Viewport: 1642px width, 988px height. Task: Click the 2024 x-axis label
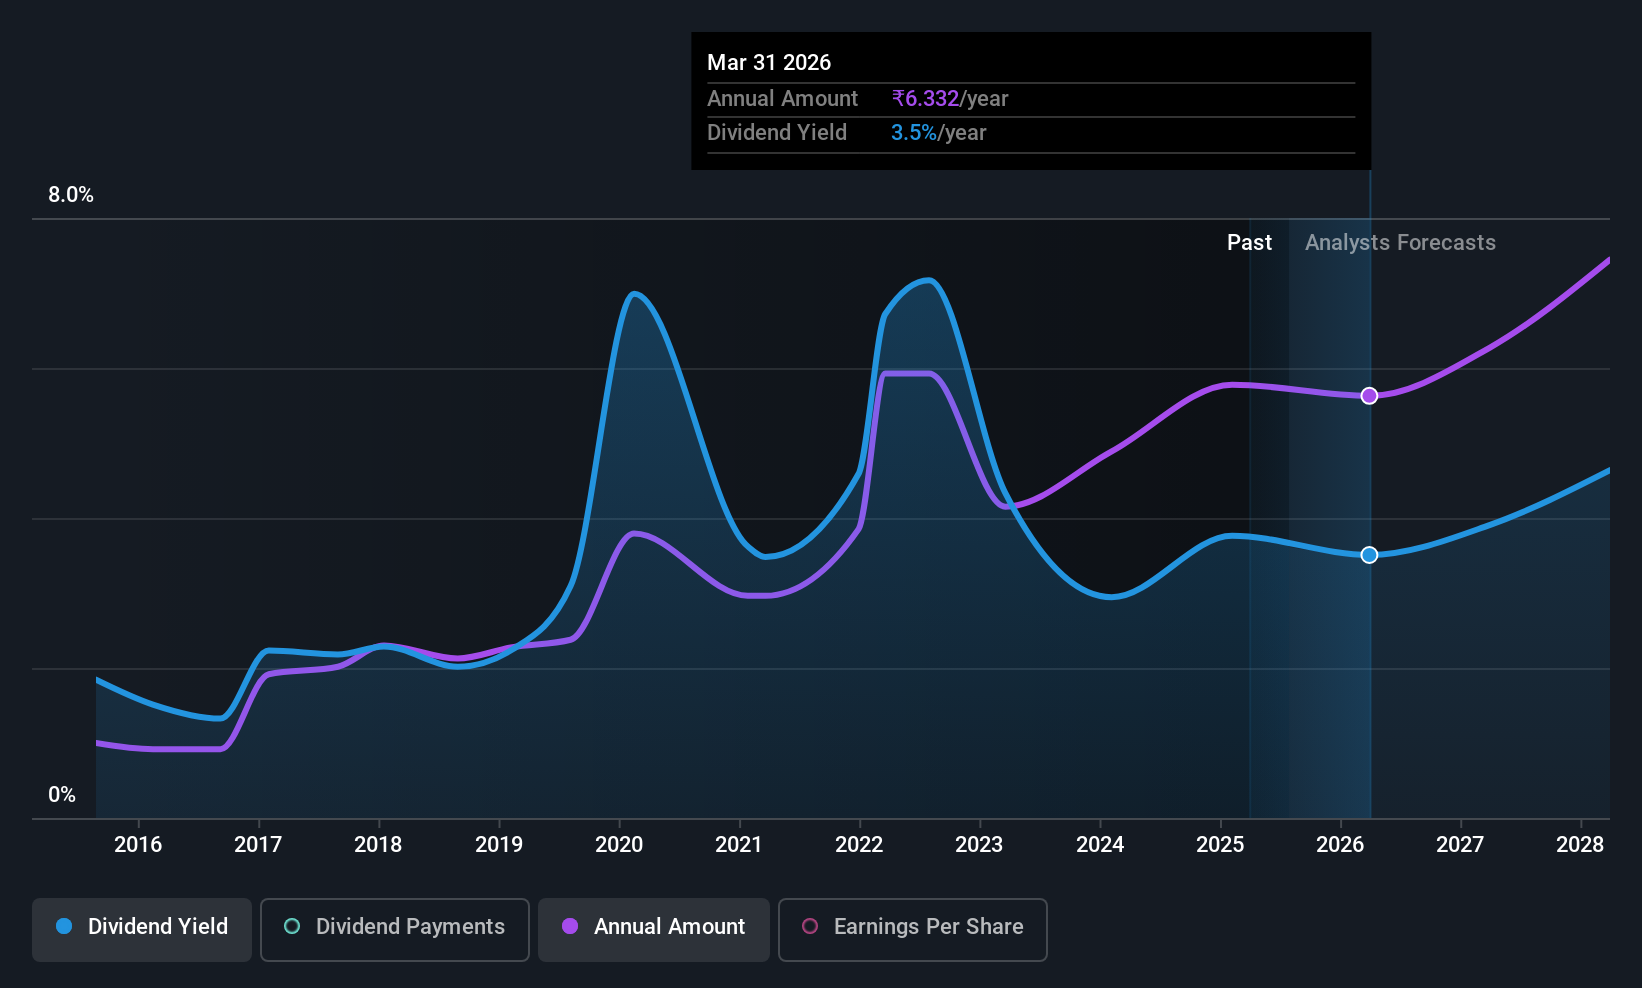tap(1100, 845)
